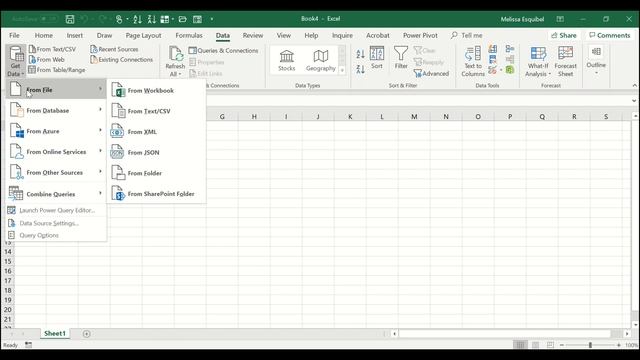The width and height of the screenshot is (640, 360).
Task: Choose From Workbook in the submenu
Action: (156, 91)
